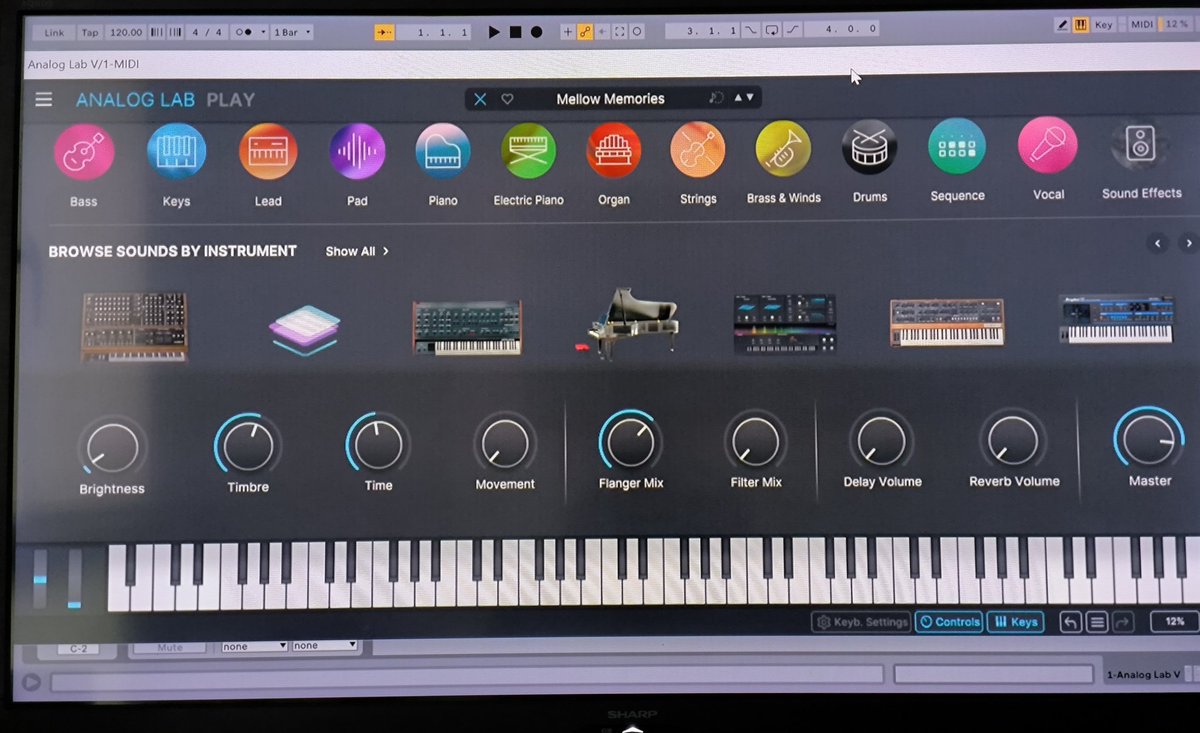Toggle Ableton follow playback arrow button
Image resolution: width=1200 pixels, height=733 pixels.
(384, 33)
